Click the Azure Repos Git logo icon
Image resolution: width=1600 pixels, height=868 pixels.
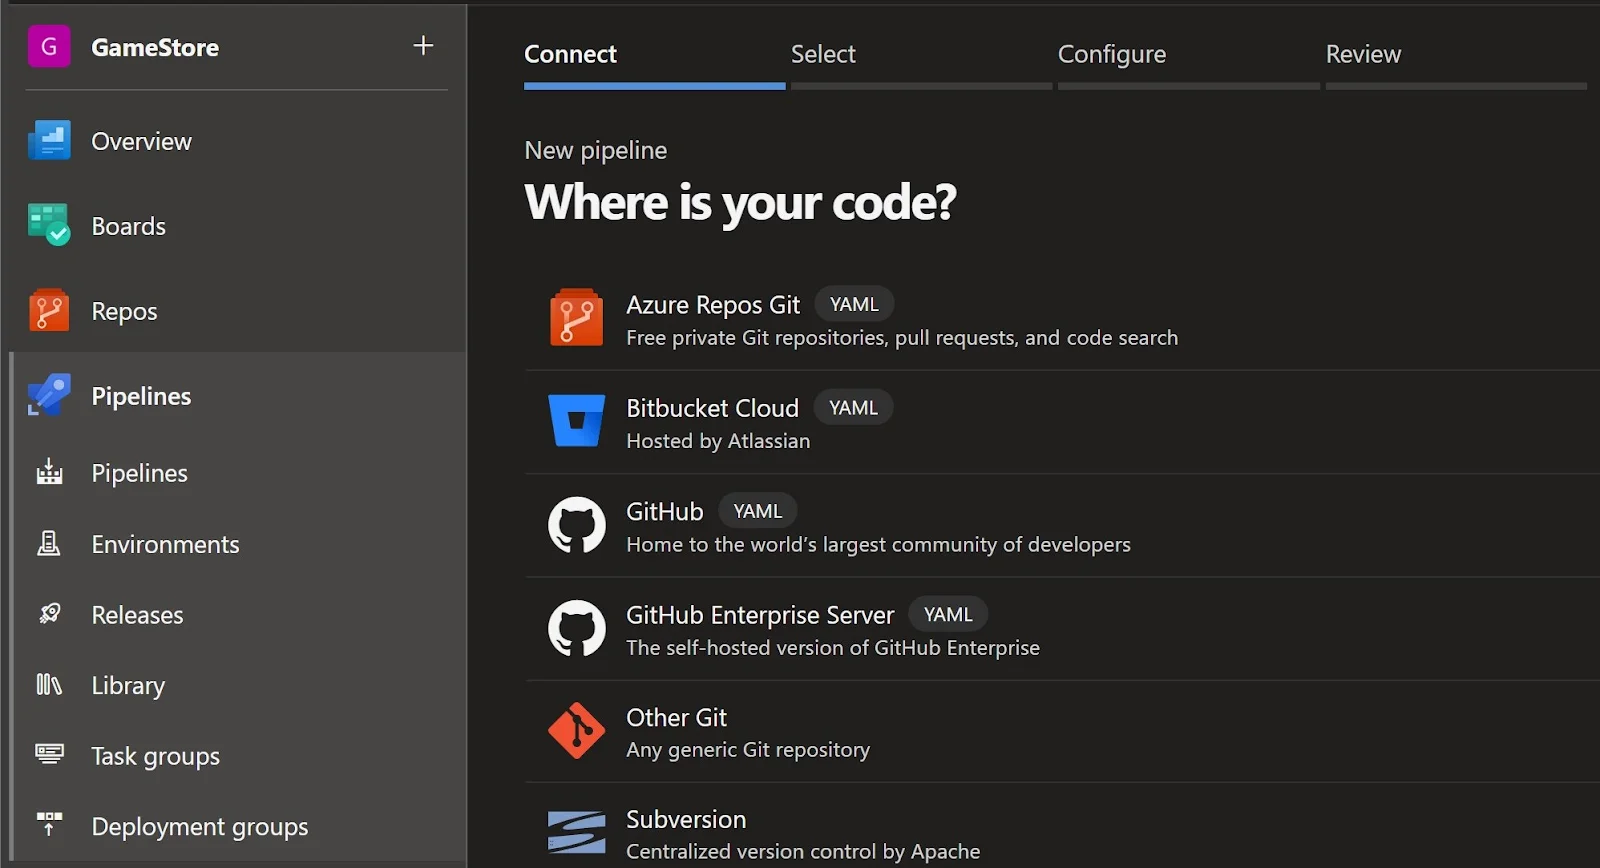(577, 318)
